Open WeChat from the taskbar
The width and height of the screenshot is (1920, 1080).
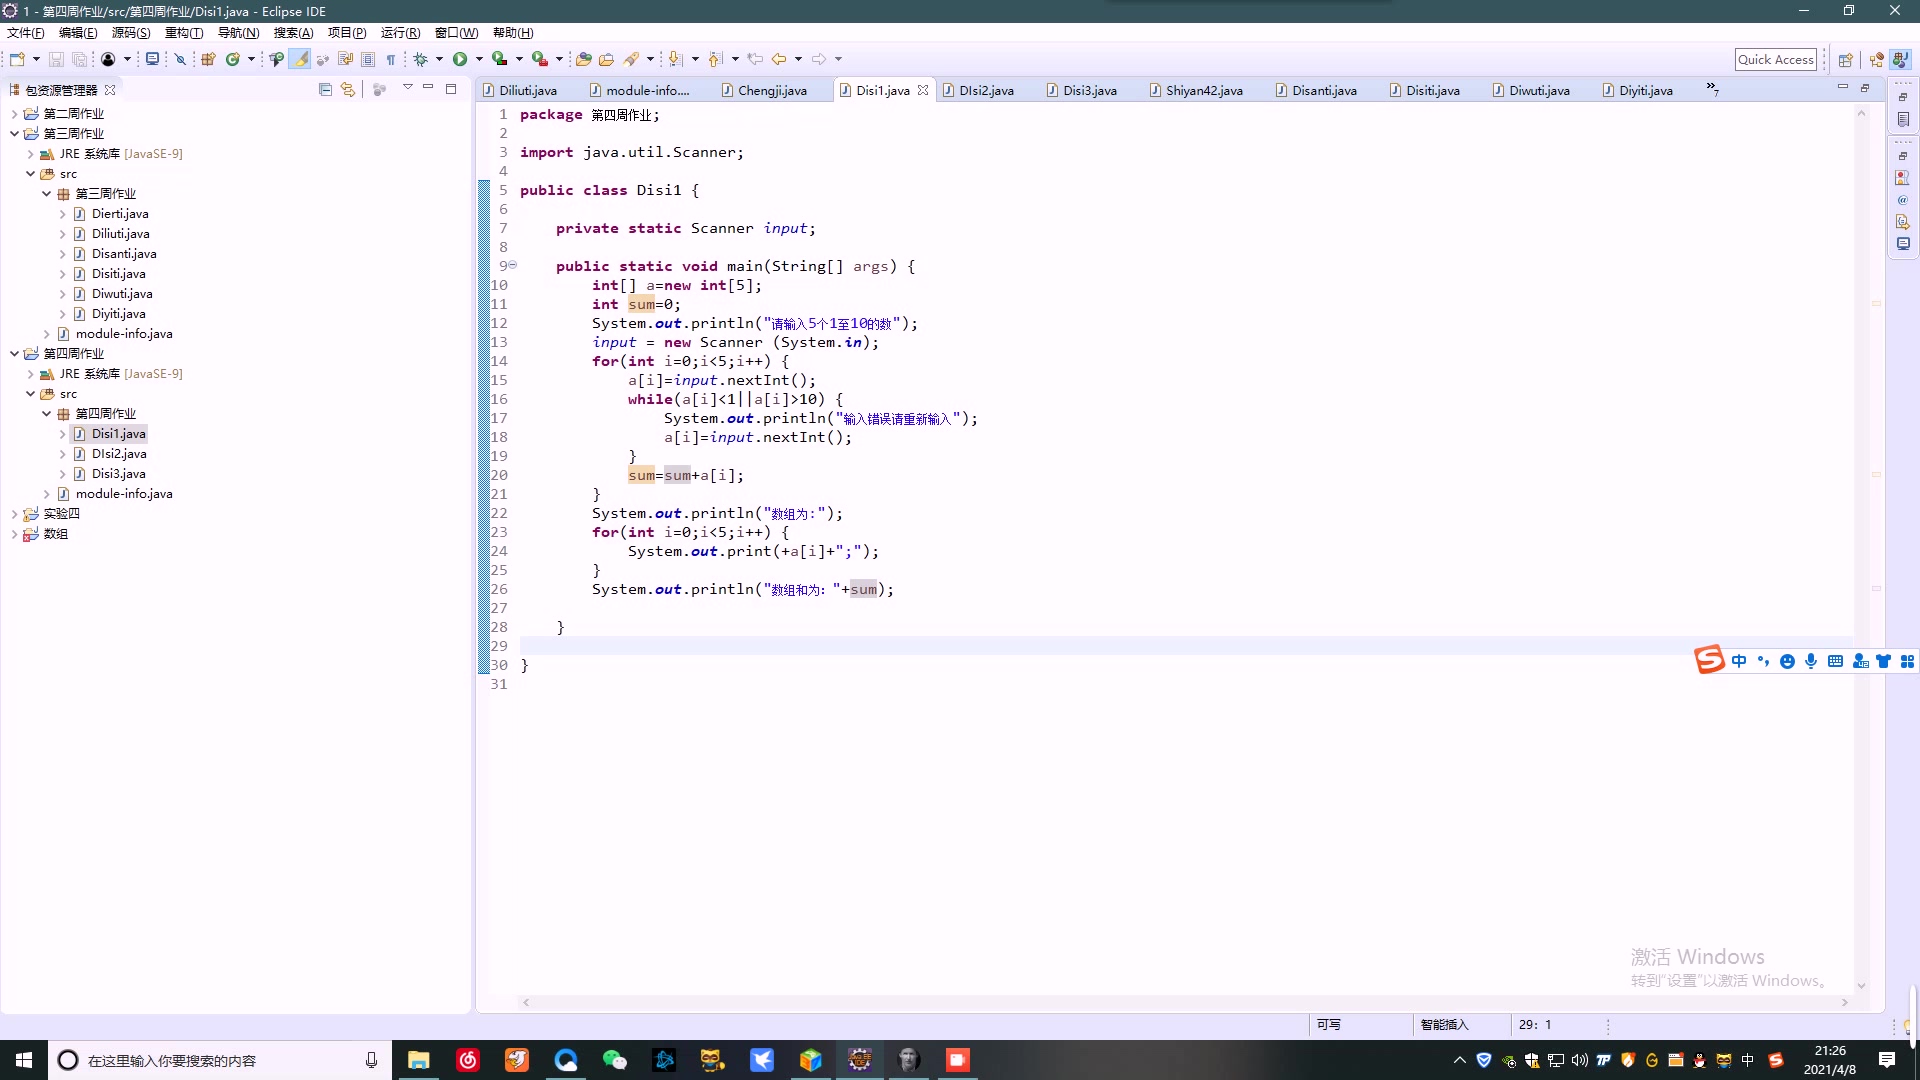click(614, 1060)
